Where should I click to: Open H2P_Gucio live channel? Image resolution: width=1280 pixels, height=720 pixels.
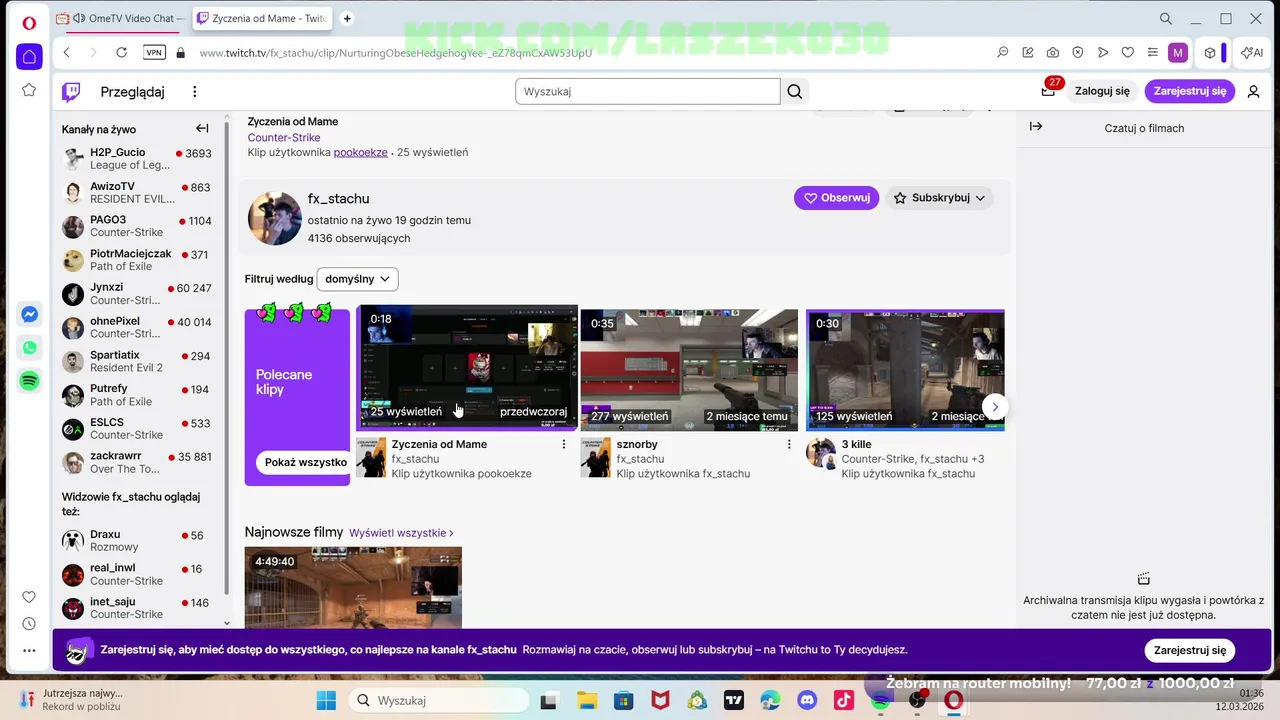pyautogui.click(x=137, y=158)
